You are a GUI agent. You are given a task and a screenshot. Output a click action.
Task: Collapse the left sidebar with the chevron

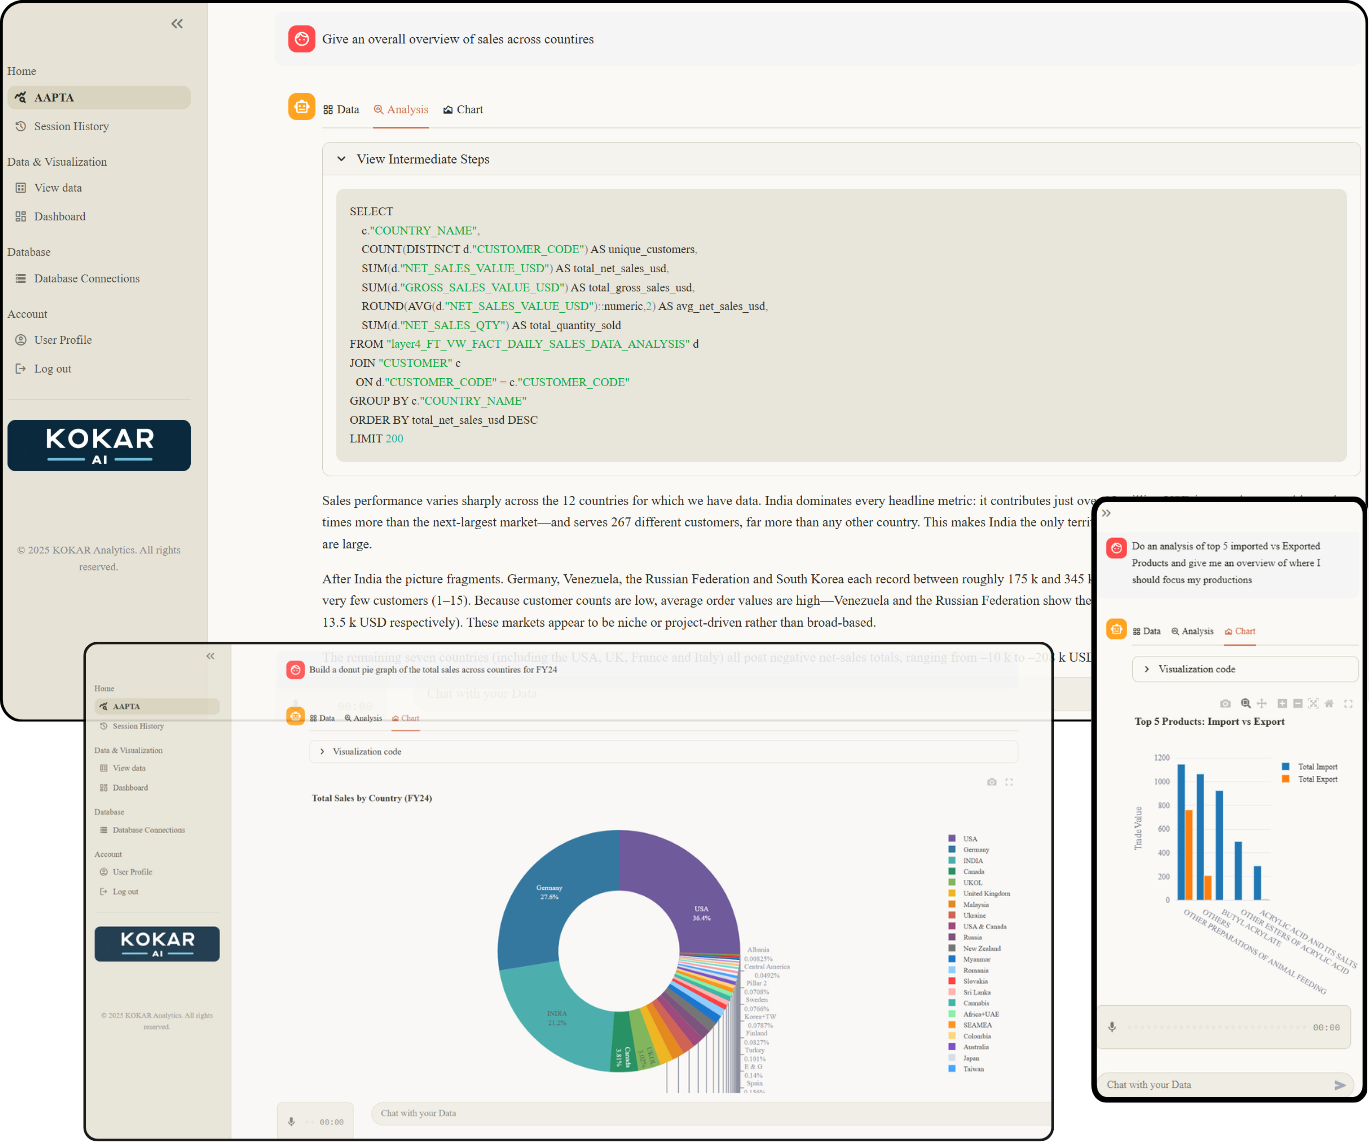[x=177, y=23]
